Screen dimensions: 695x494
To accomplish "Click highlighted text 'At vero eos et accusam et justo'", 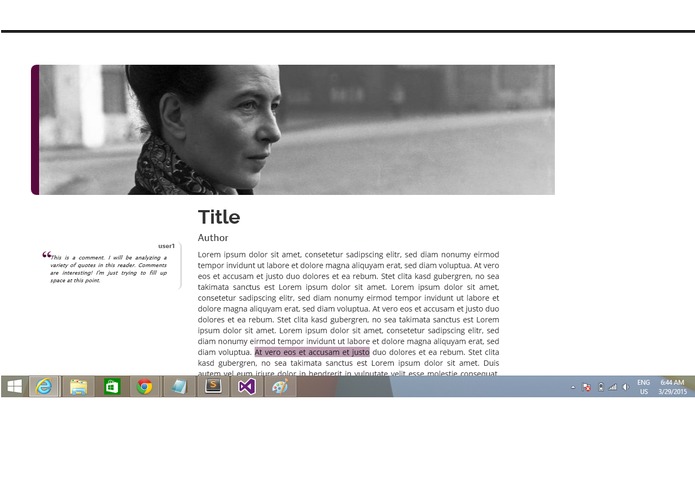I will pos(312,352).
